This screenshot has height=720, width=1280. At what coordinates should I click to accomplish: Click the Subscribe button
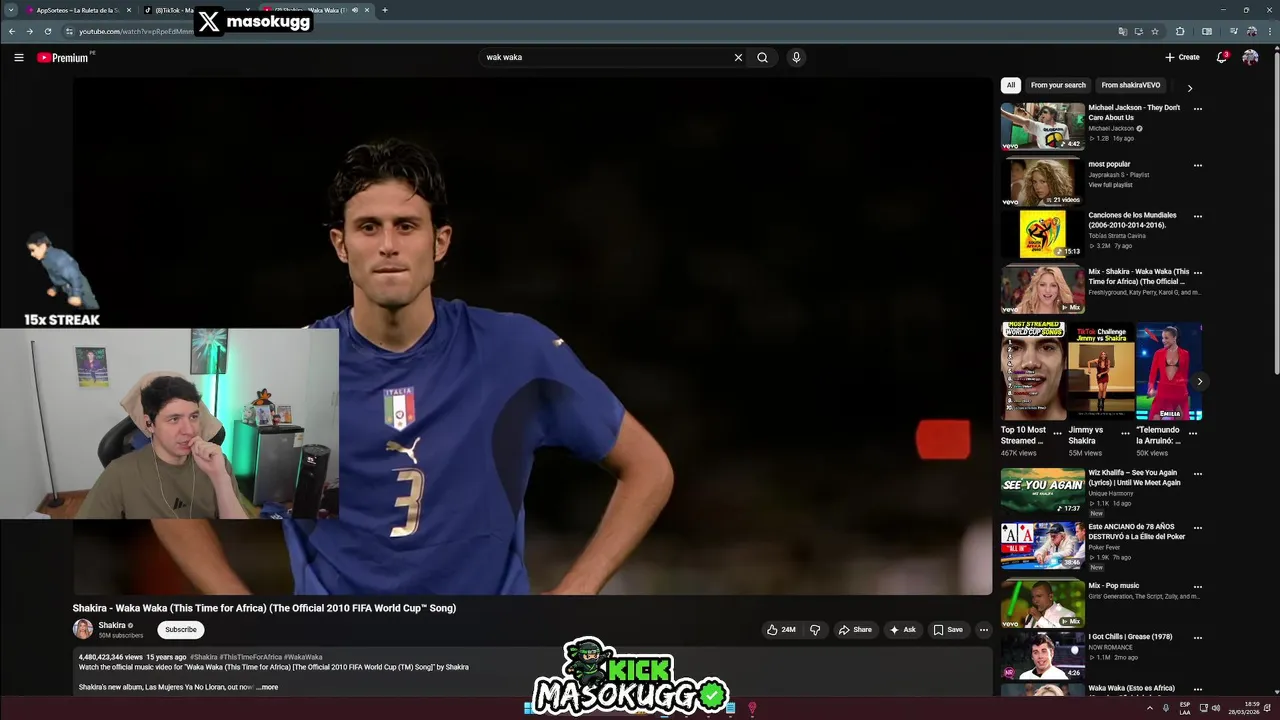coord(181,630)
